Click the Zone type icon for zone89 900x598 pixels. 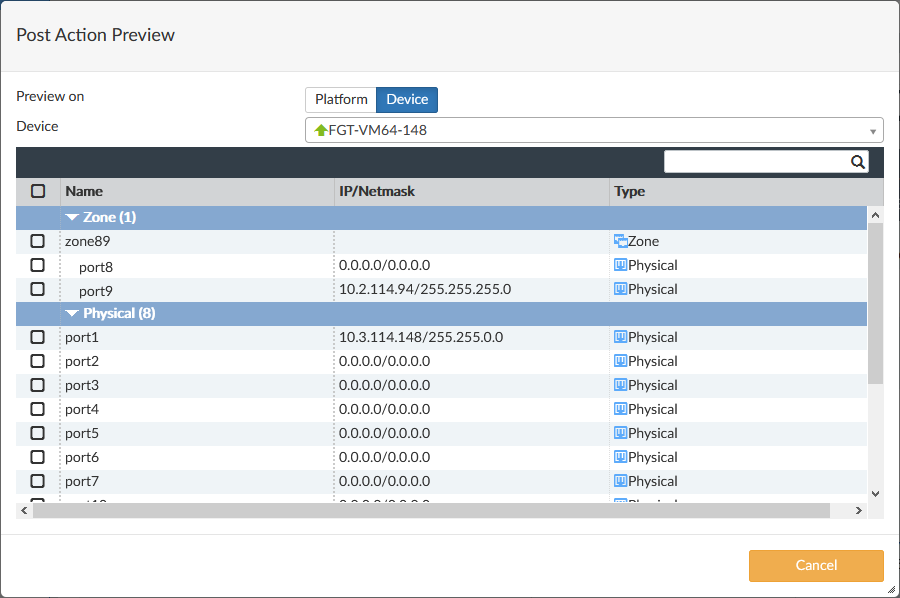pyautogui.click(x=620, y=241)
